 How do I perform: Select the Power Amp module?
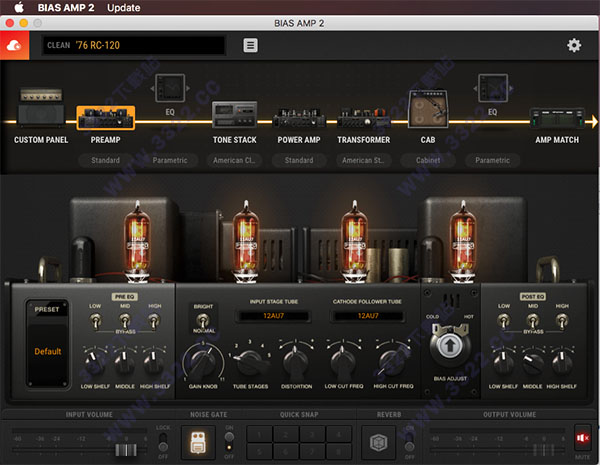pos(299,120)
